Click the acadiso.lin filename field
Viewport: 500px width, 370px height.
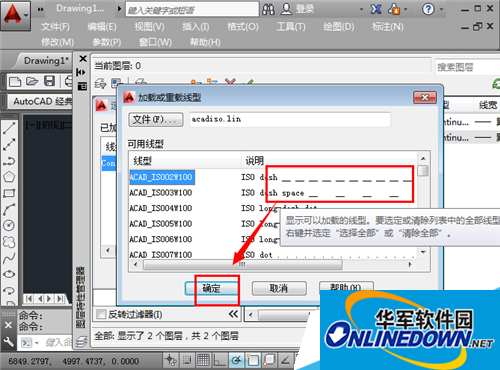[290, 119]
